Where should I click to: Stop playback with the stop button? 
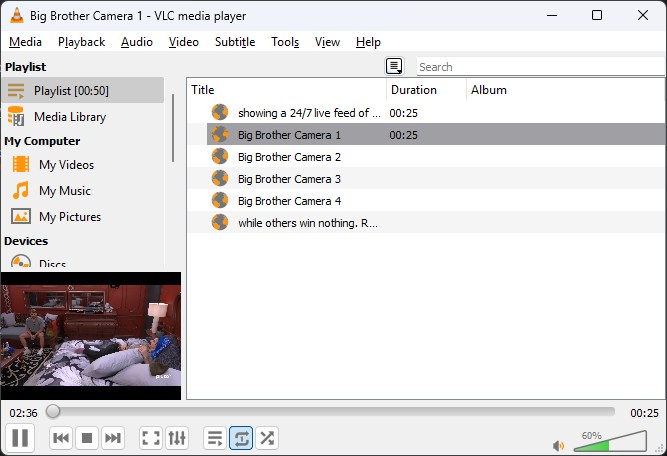point(87,438)
